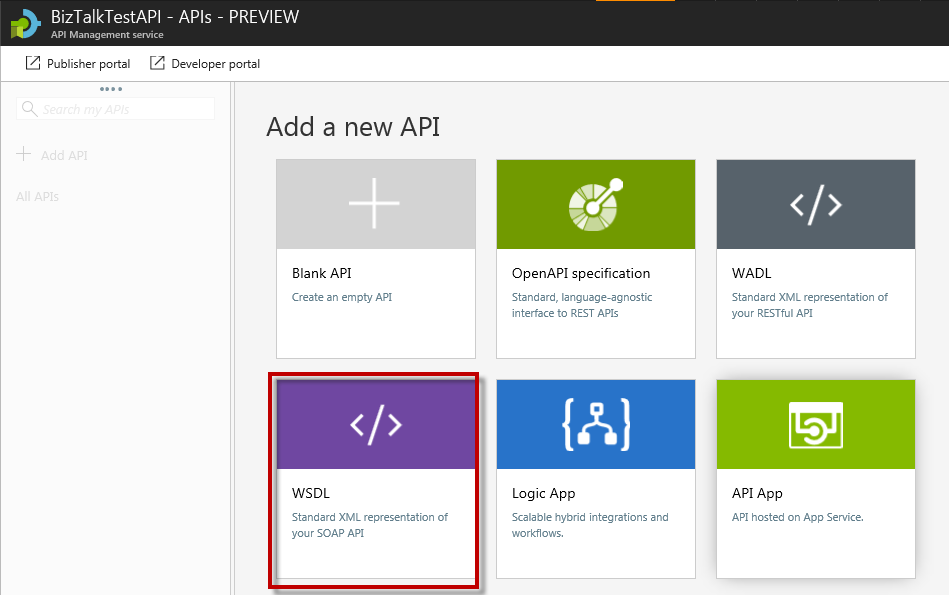Collapse the sidebar using the ellipsis handle
Screen dimensions: 949x595
[x=110, y=89]
